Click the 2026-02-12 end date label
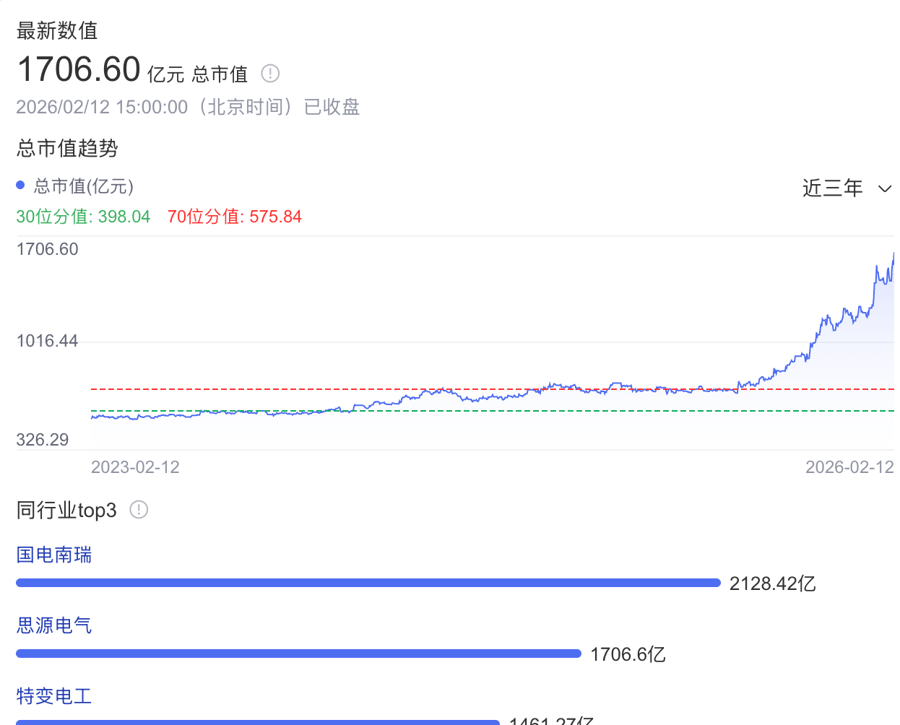This screenshot has height=725, width=900. click(x=850, y=467)
